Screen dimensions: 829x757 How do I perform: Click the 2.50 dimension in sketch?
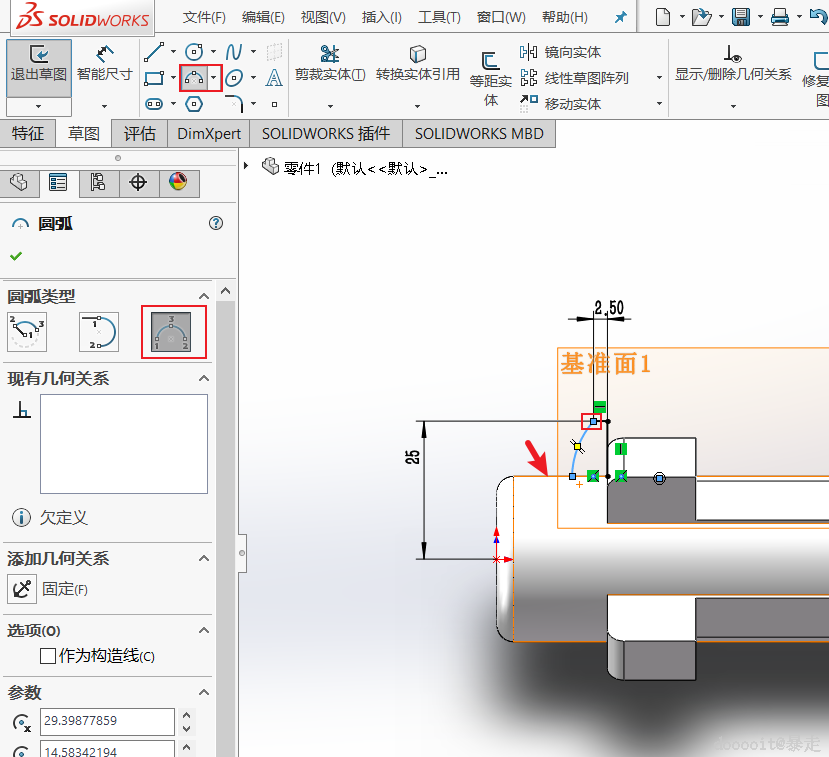609,308
